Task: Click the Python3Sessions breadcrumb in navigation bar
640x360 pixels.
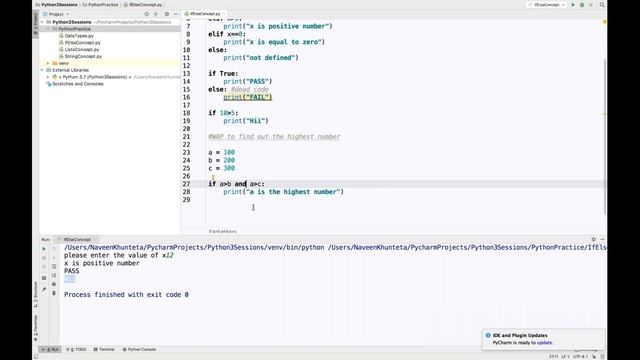Action: pos(56,5)
